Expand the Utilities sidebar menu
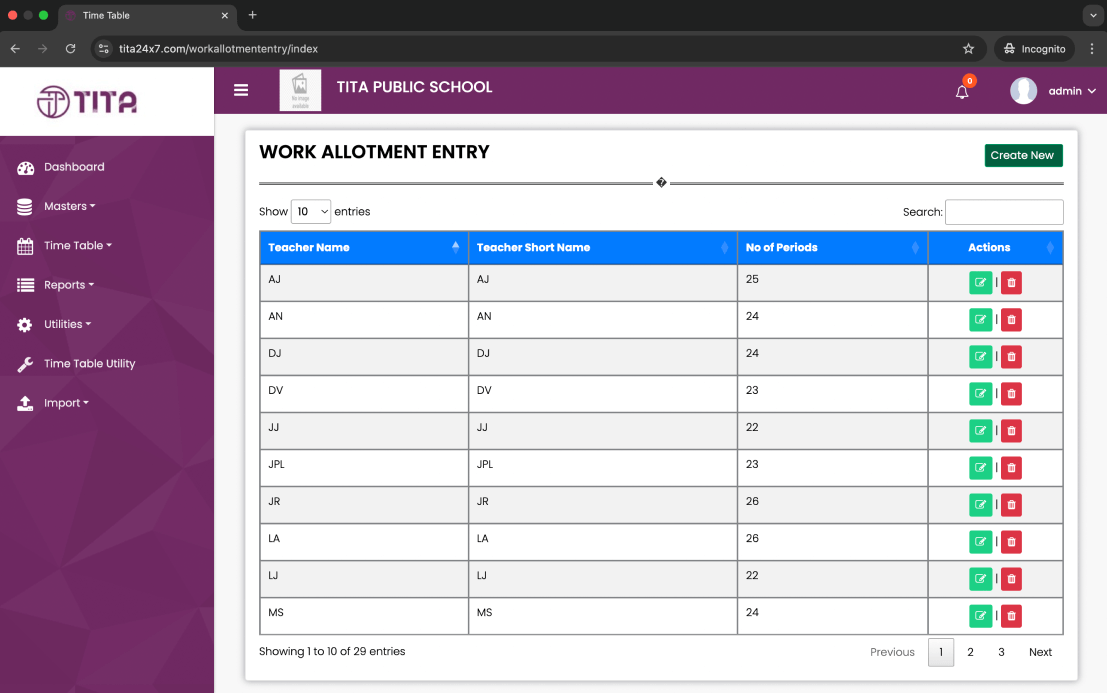This screenshot has height=693, width=1107. pos(67,325)
